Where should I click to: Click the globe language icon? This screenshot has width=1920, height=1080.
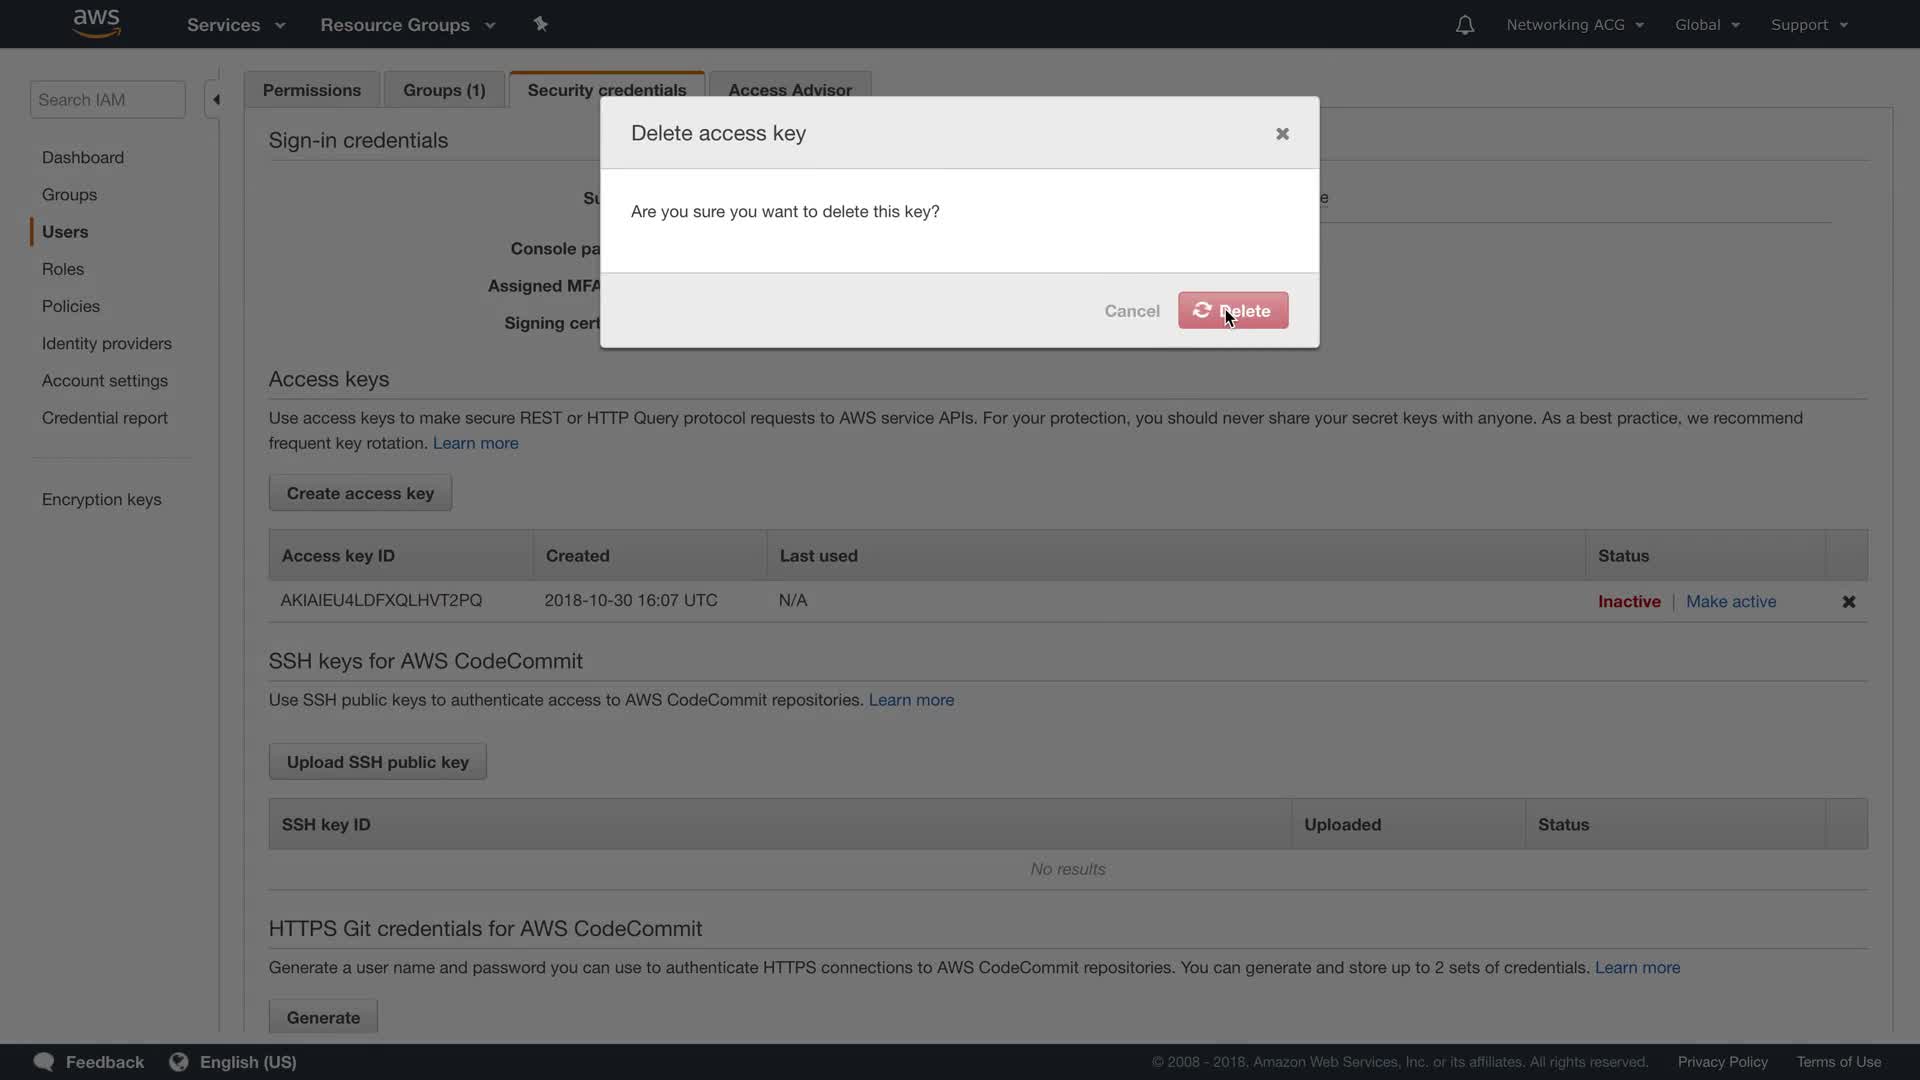click(x=179, y=1062)
